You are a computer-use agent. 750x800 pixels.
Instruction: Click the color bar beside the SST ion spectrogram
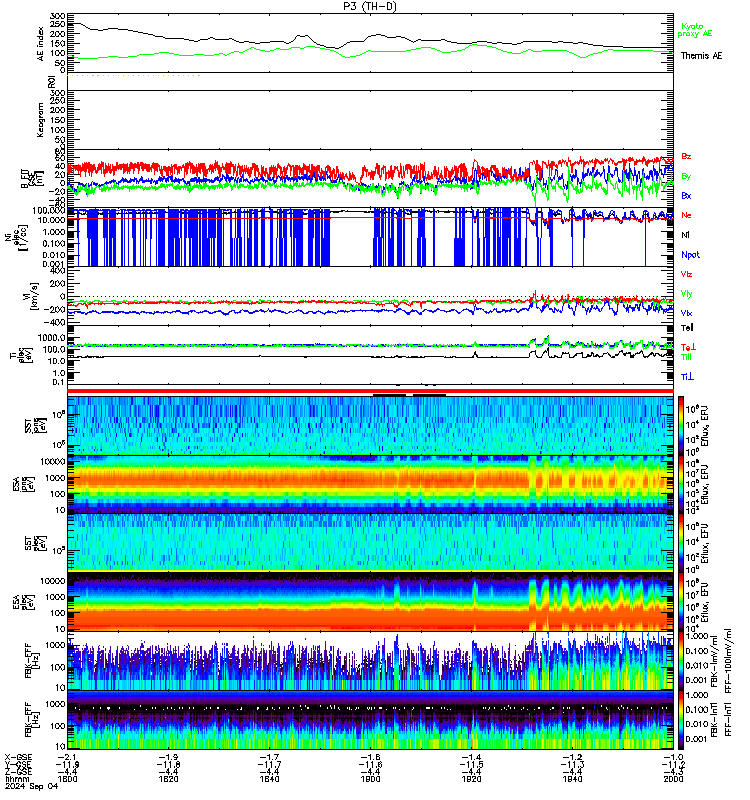click(x=681, y=426)
